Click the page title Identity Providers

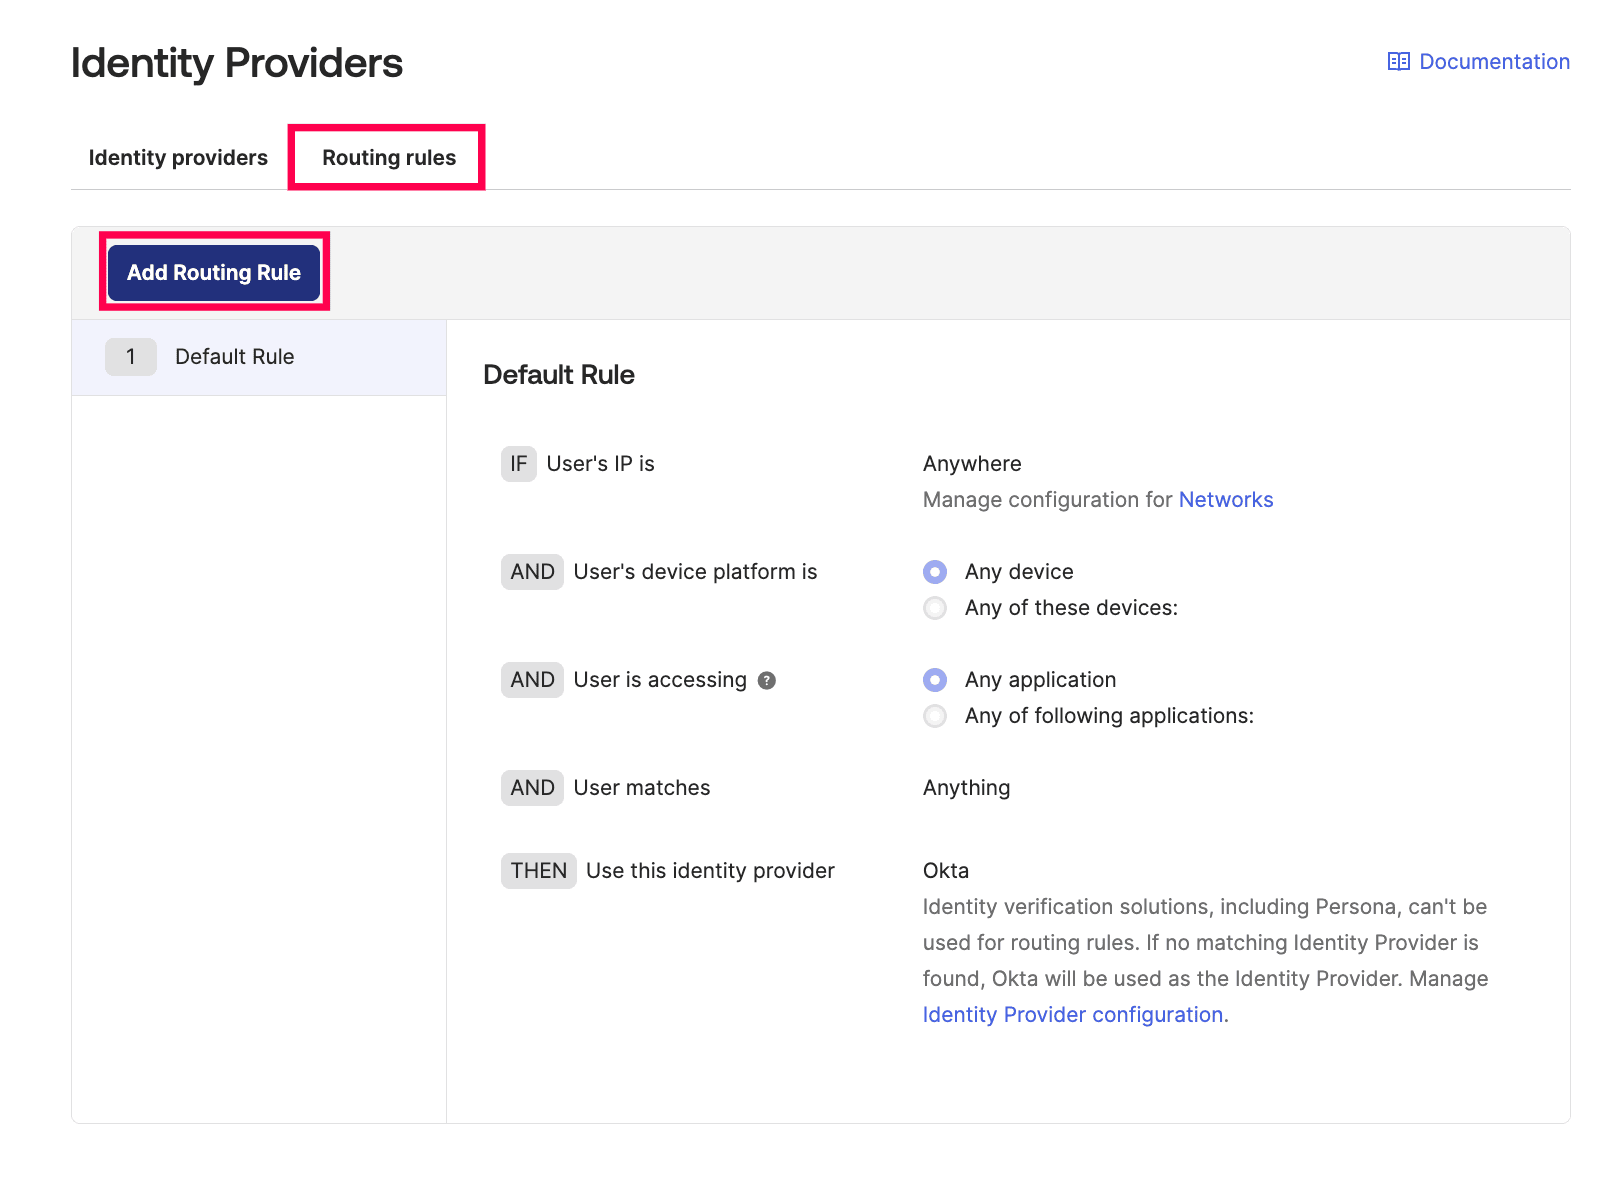tap(236, 63)
